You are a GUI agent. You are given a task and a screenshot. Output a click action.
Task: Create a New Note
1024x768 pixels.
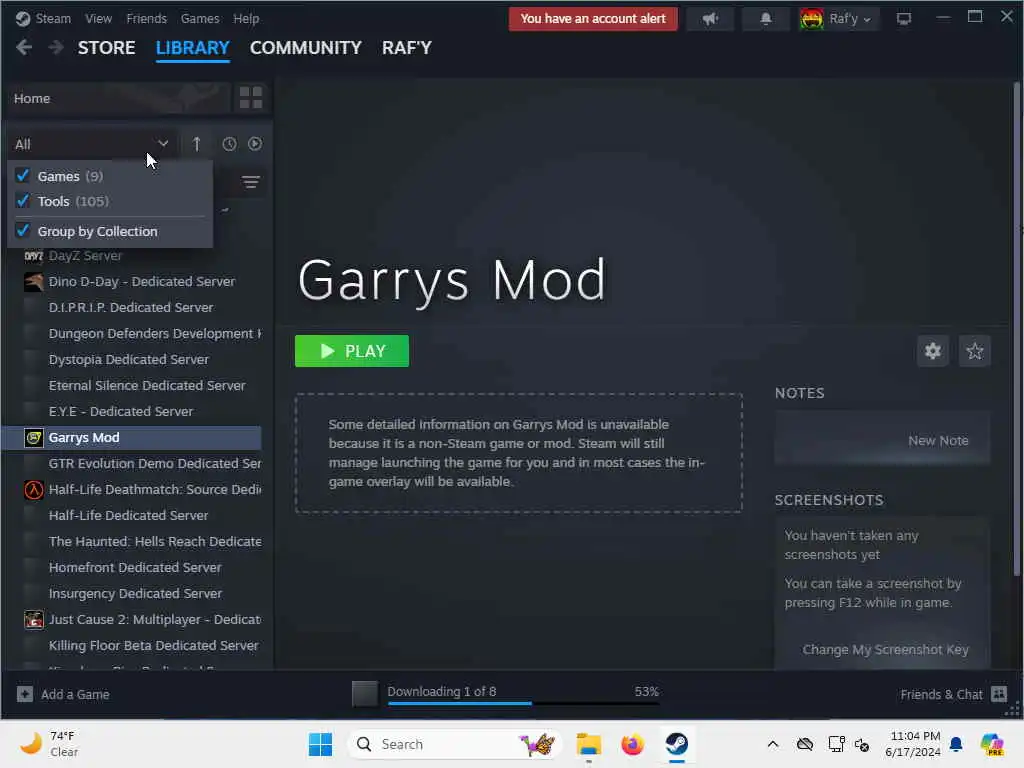[938, 441]
